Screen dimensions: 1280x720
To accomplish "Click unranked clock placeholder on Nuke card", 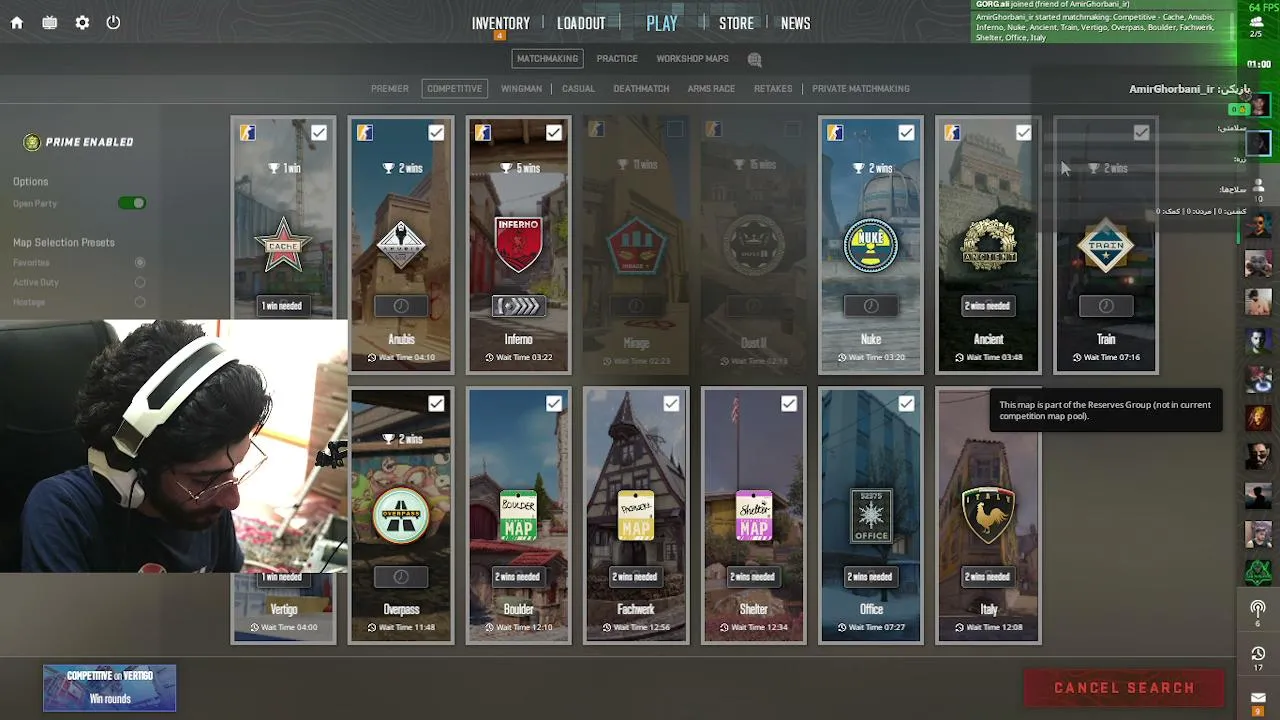I will point(870,306).
